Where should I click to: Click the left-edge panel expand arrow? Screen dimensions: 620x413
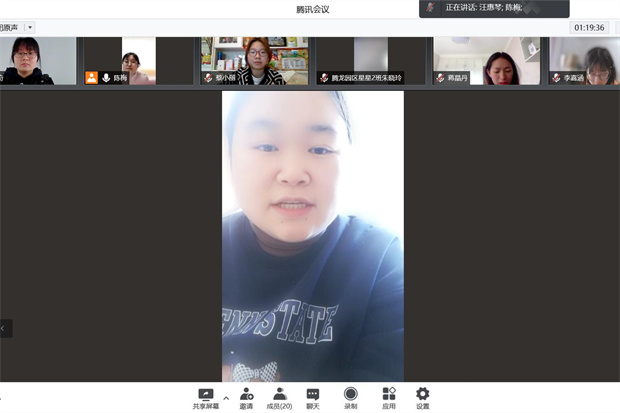6,328
